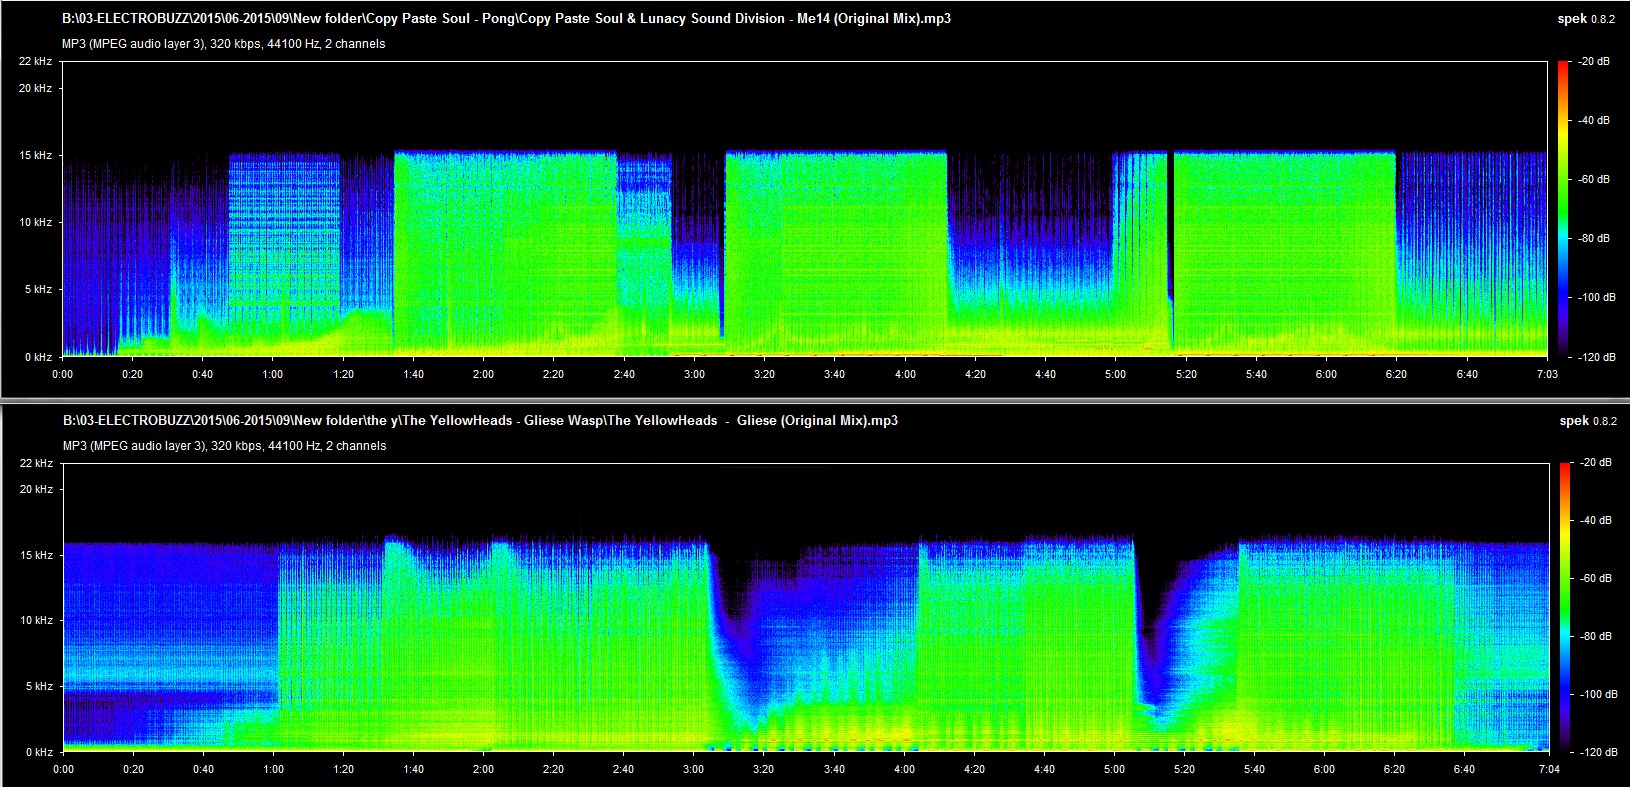Image resolution: width=1630 pixels, height=787 pixels.
Task: Click the black dropout gap near 5:15 in top spectrogram
Action: pos(1170,250)
